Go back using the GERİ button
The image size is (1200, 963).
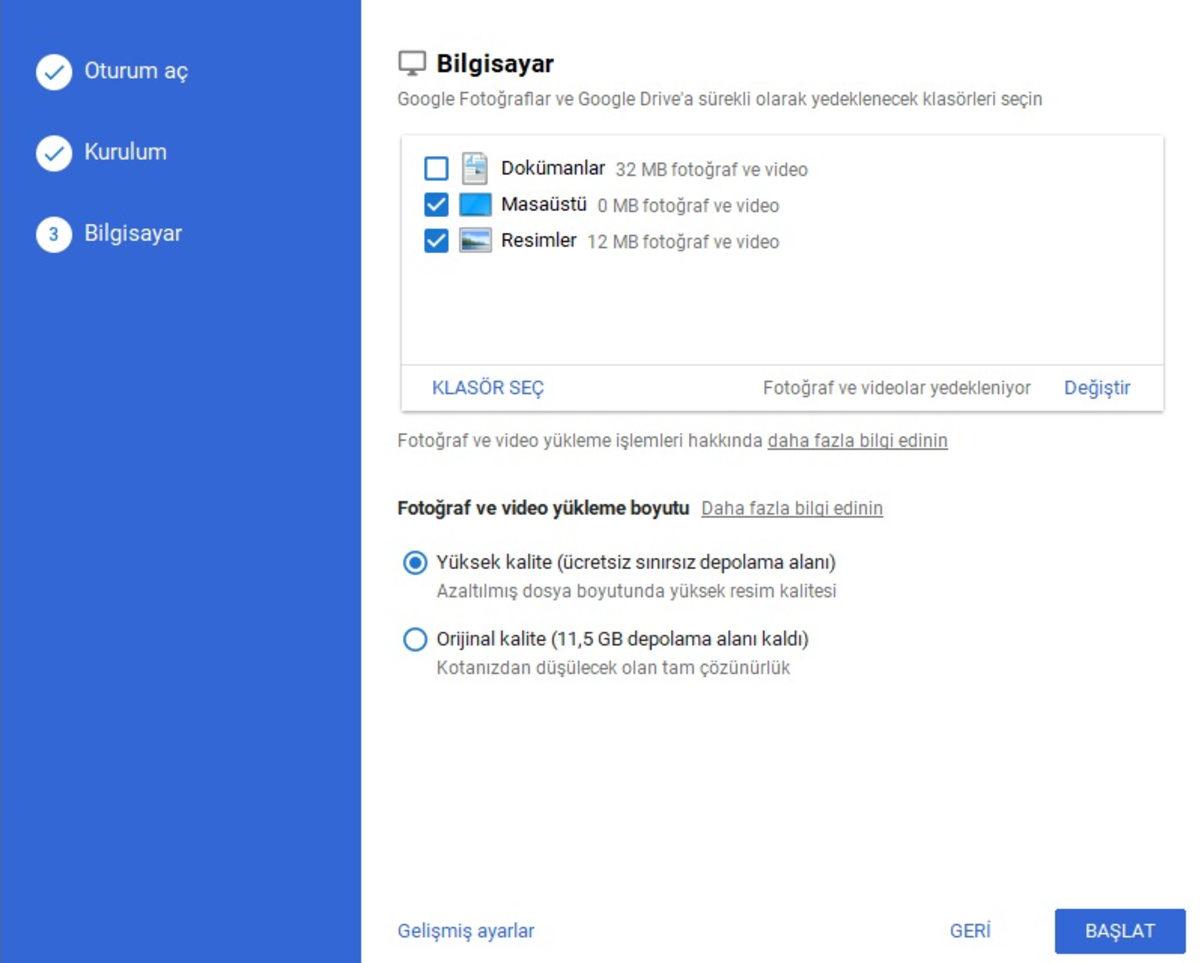[x=969, y=930]
